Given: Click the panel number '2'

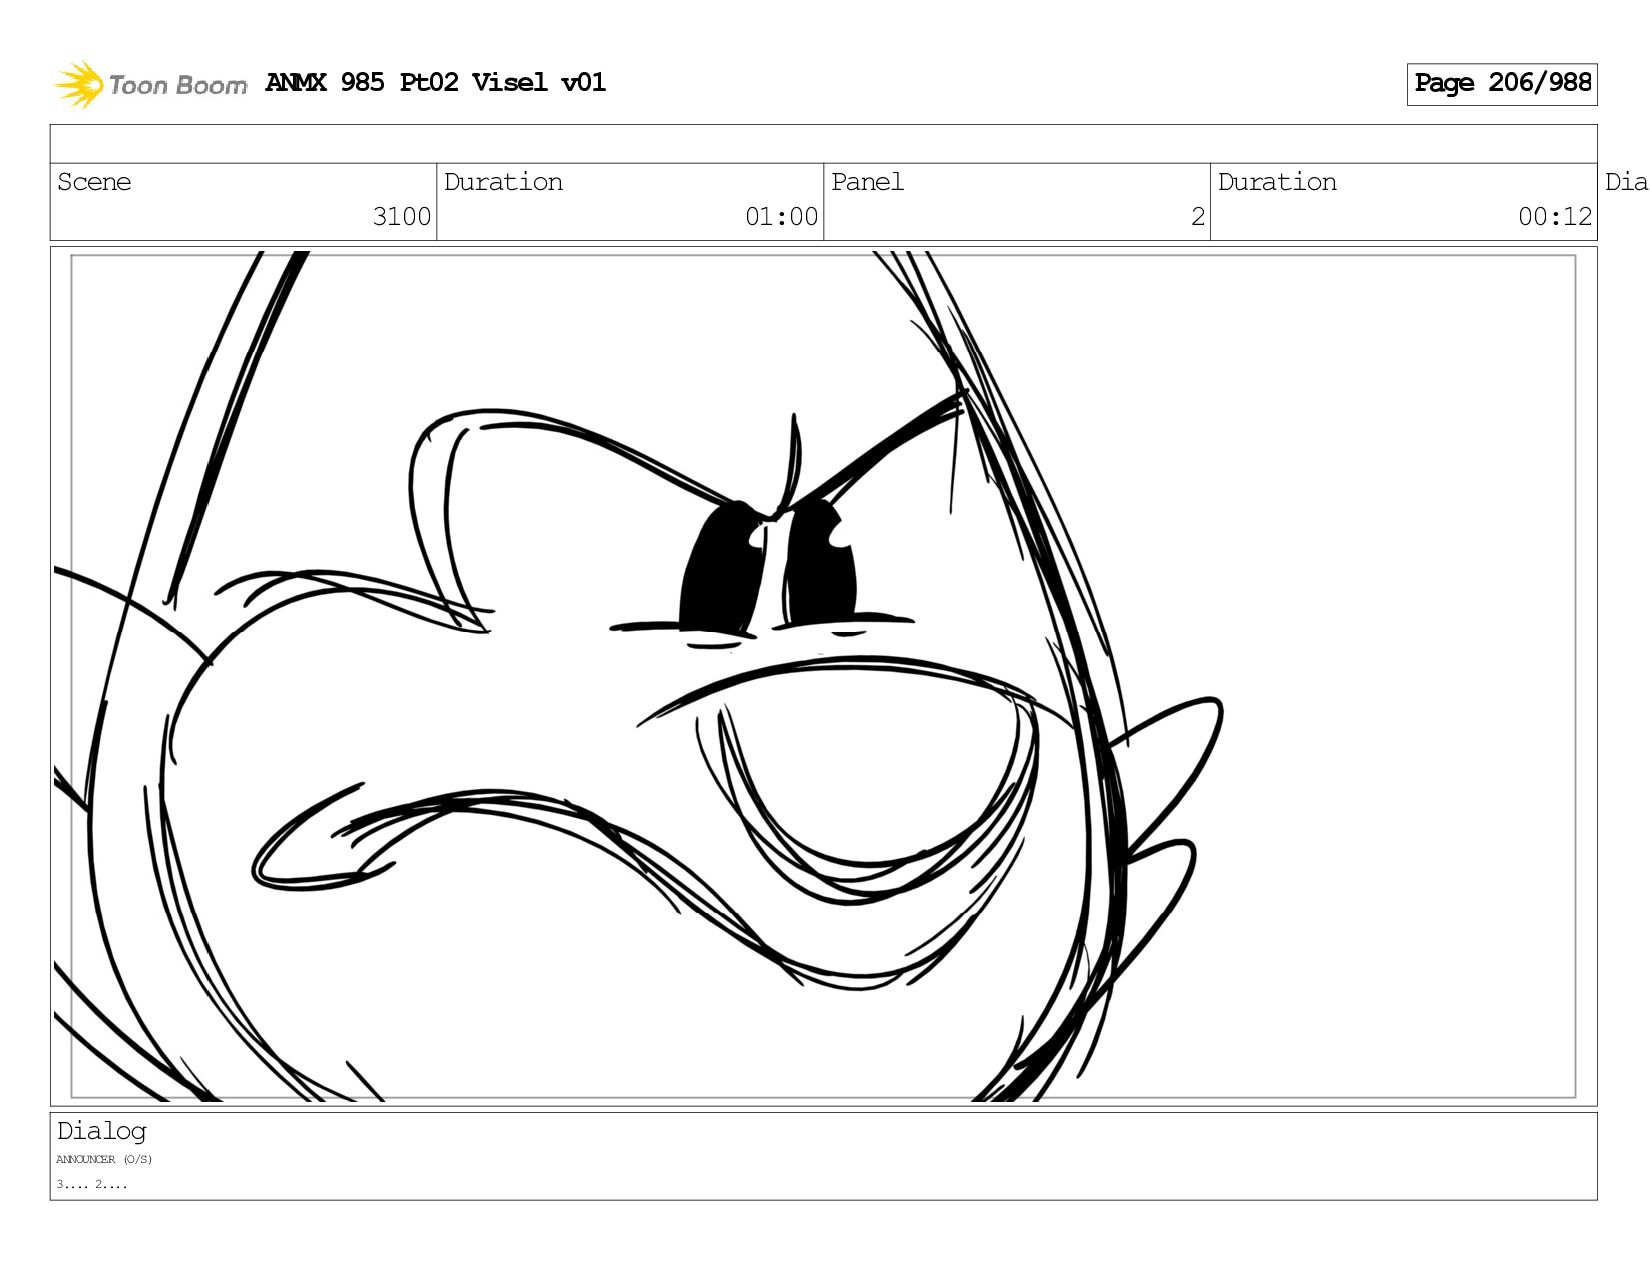Looking at the screenshot, I should (1197, 217).
